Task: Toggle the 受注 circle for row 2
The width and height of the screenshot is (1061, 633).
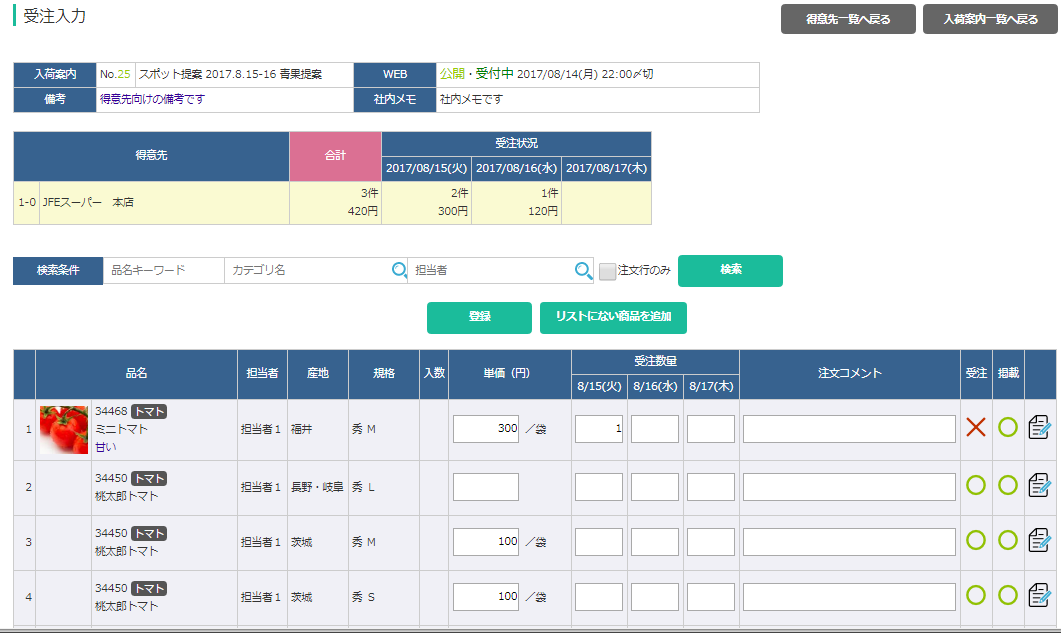Action: click(976, 485)
